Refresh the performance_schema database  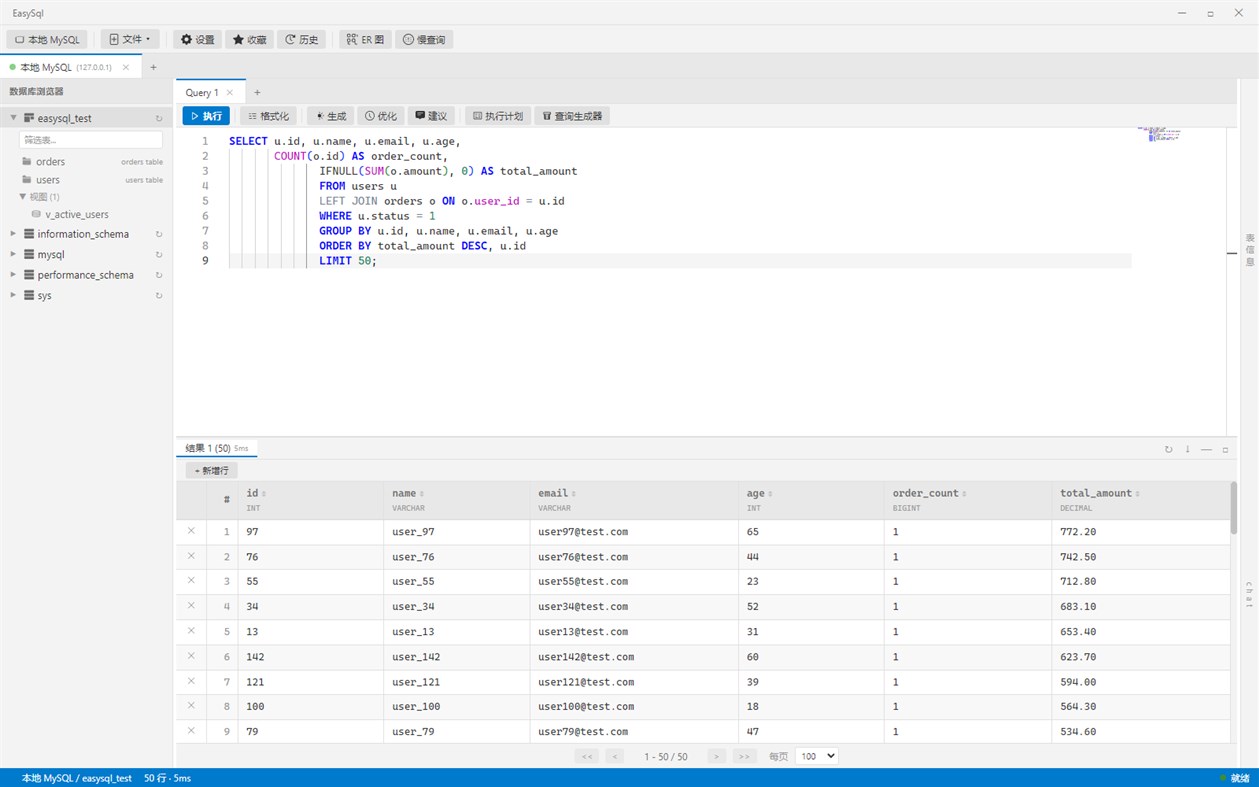(159, 275)
